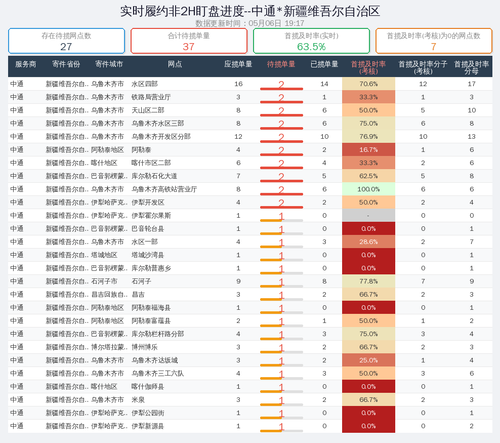500x443 pixels.
Task: Select the 乌鲁木齐高铁站营业厅 station row
Action: pos(250,189)
